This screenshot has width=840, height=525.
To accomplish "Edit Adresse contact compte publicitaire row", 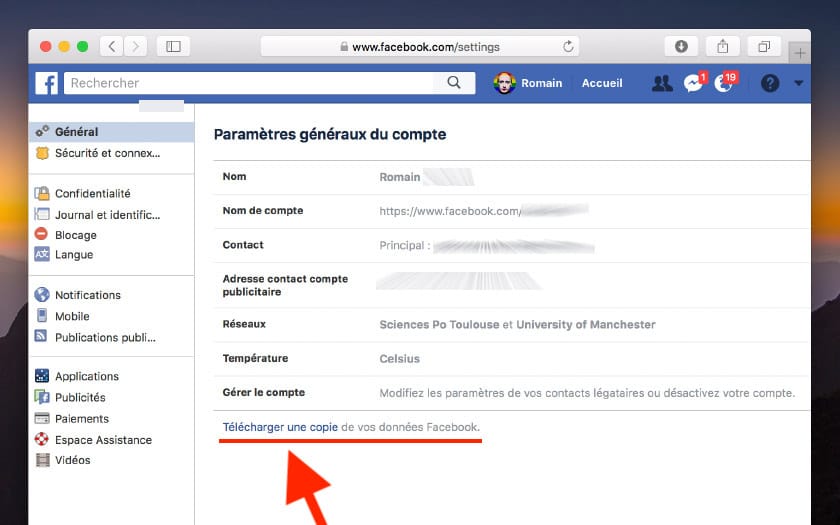I will (x=512, y=285).
